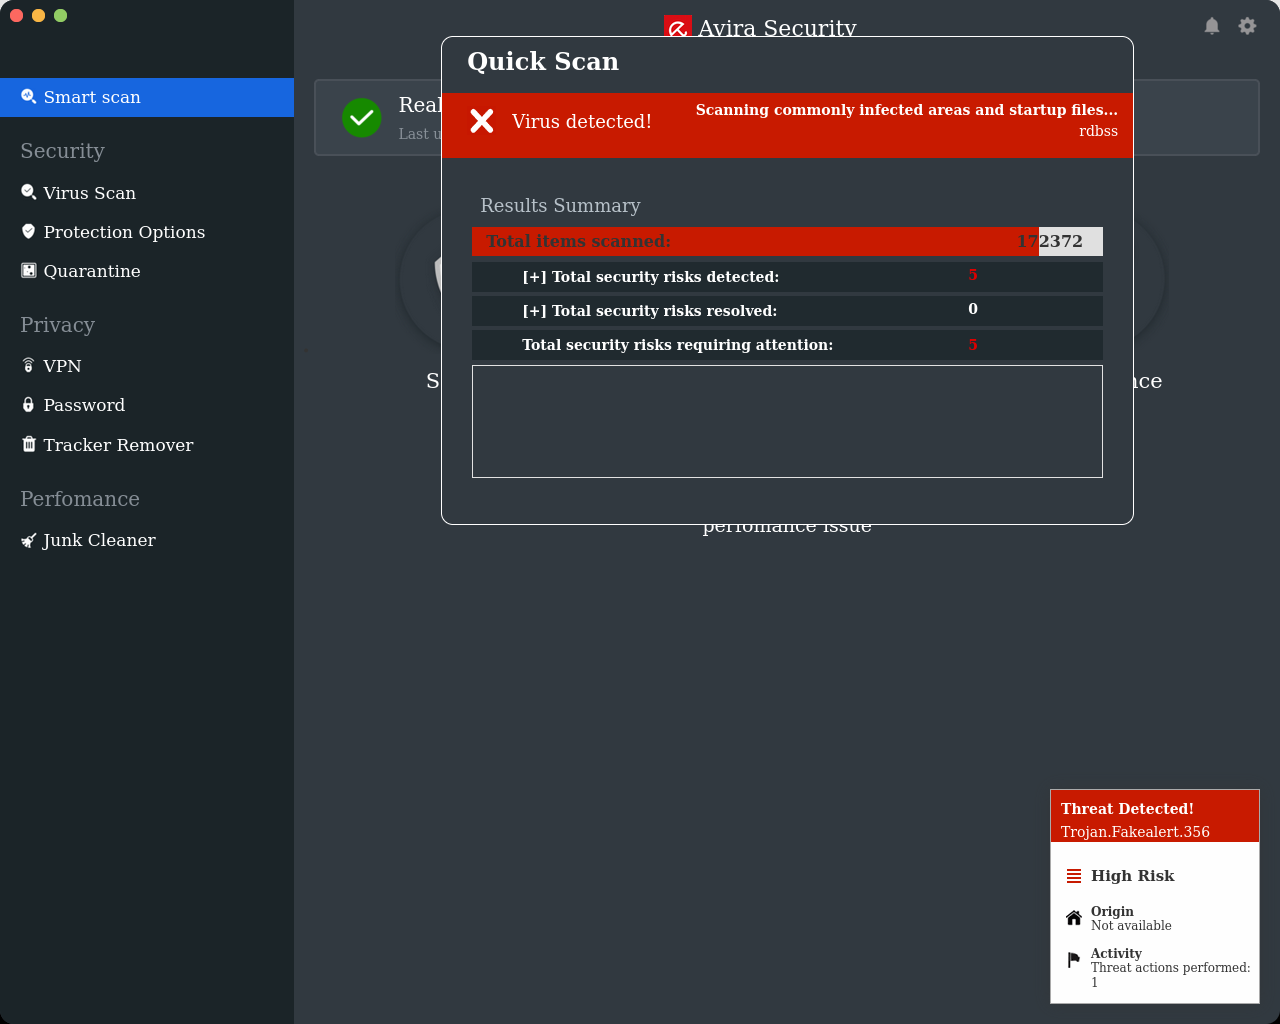Click the Tracker Remover trash icon

click(29, 444)
